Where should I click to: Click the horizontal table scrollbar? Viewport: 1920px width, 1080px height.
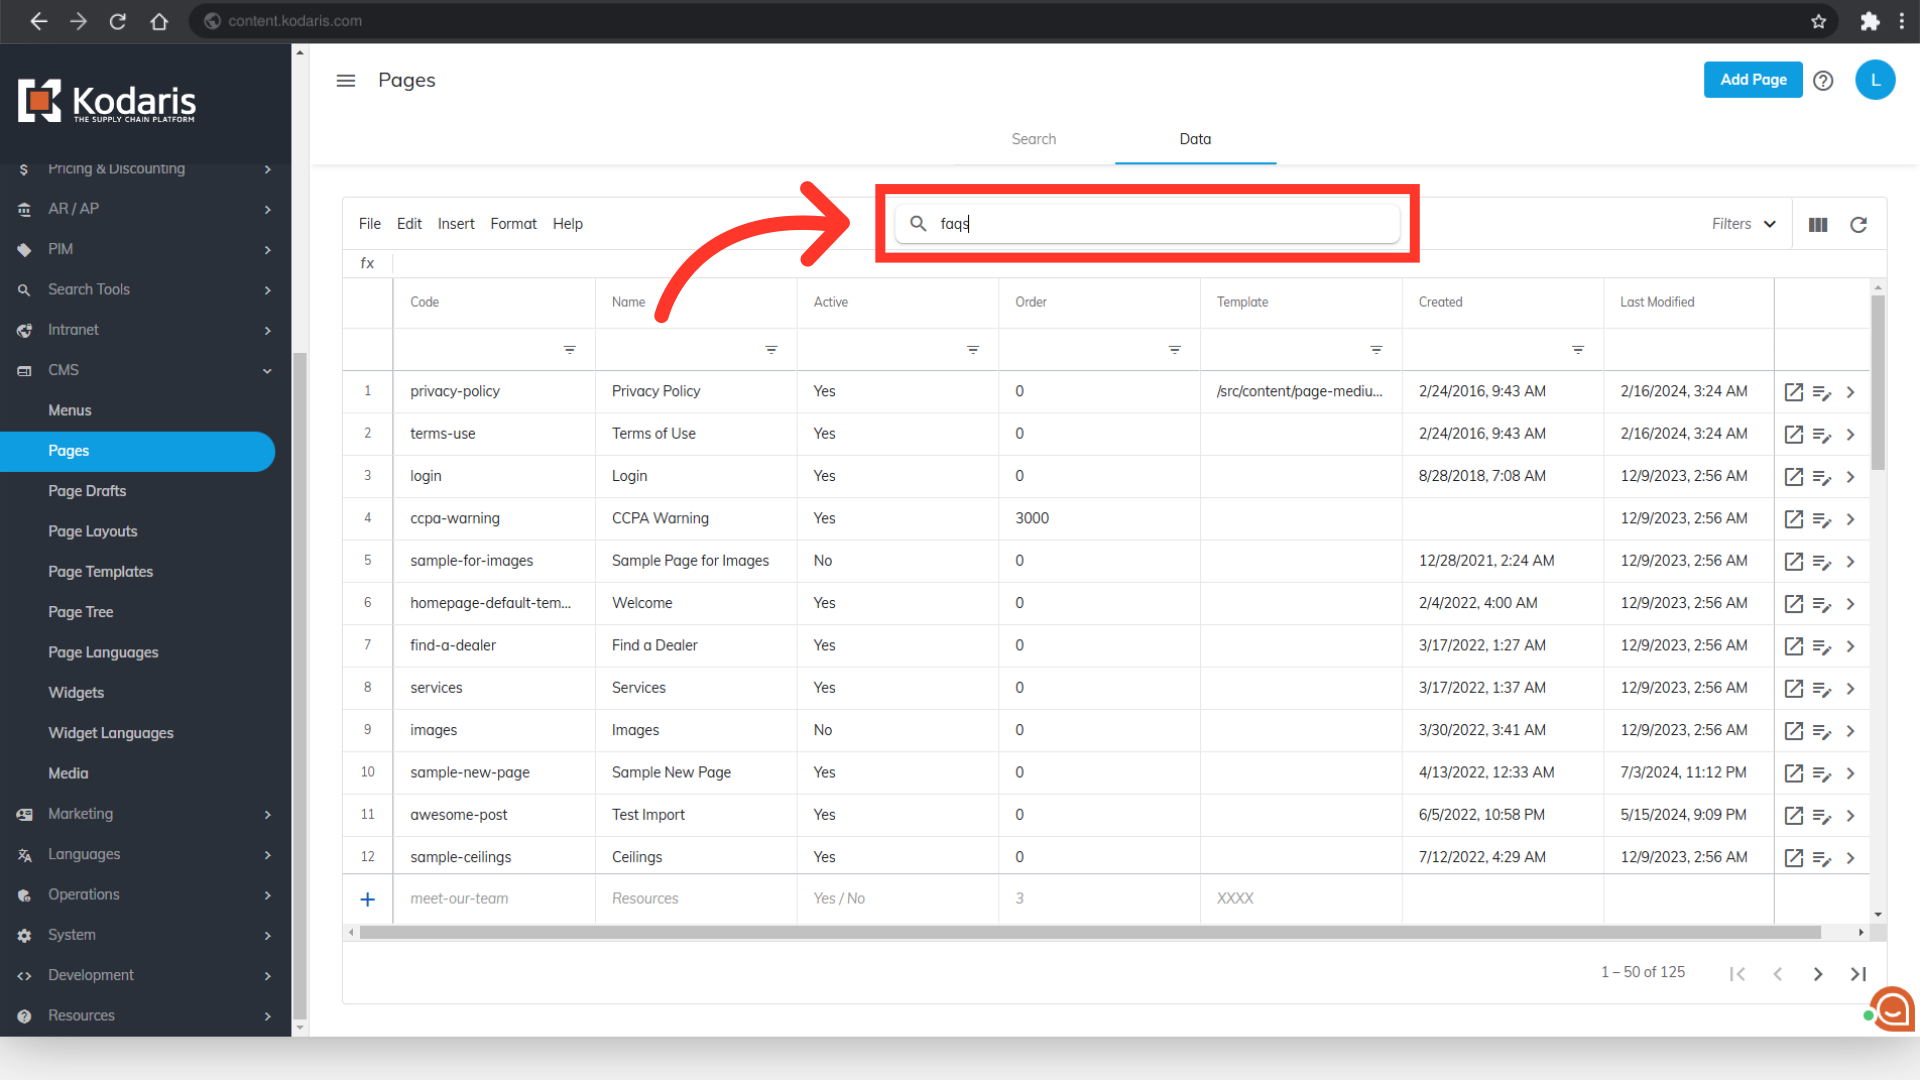1090,932
